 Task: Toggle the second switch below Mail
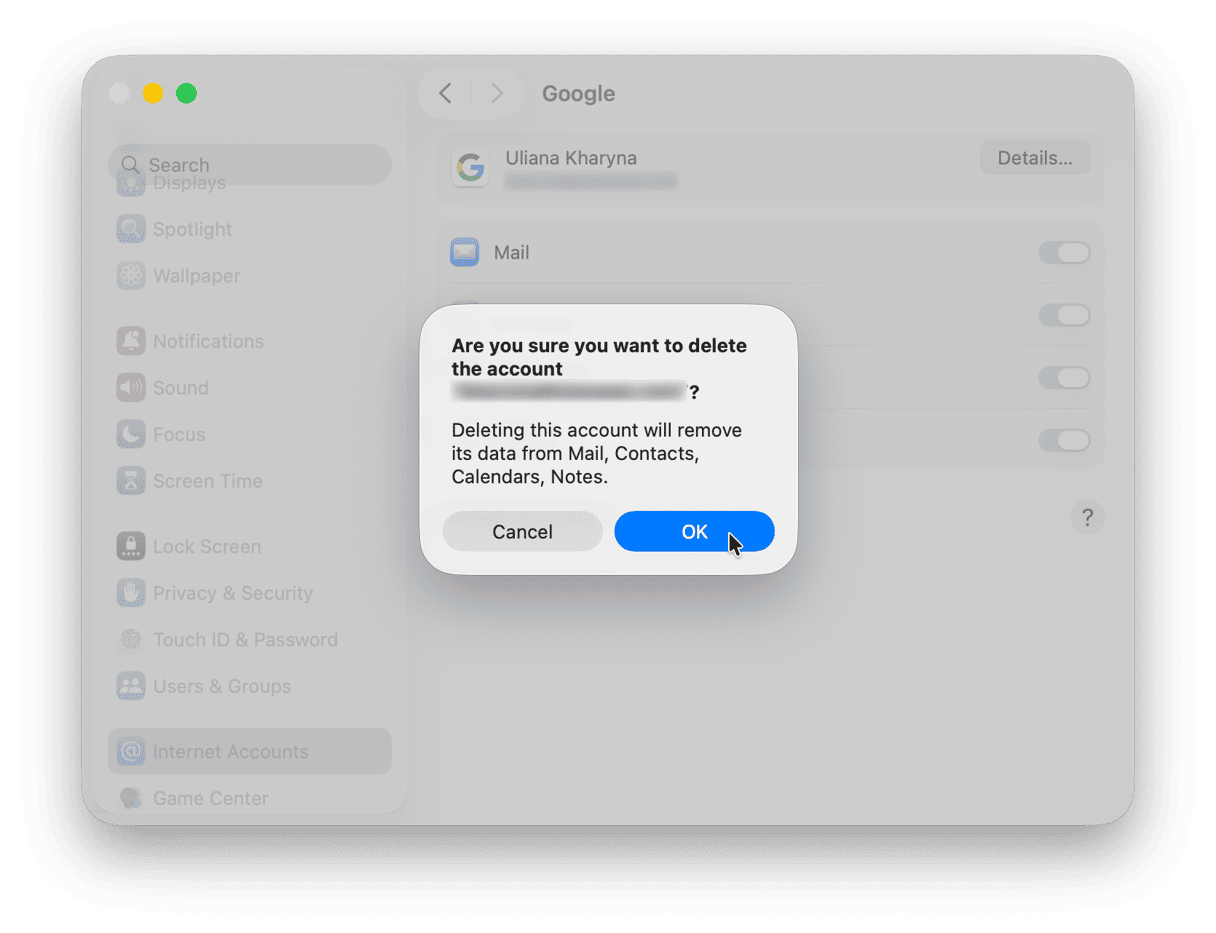click(x=1063, y=316)
